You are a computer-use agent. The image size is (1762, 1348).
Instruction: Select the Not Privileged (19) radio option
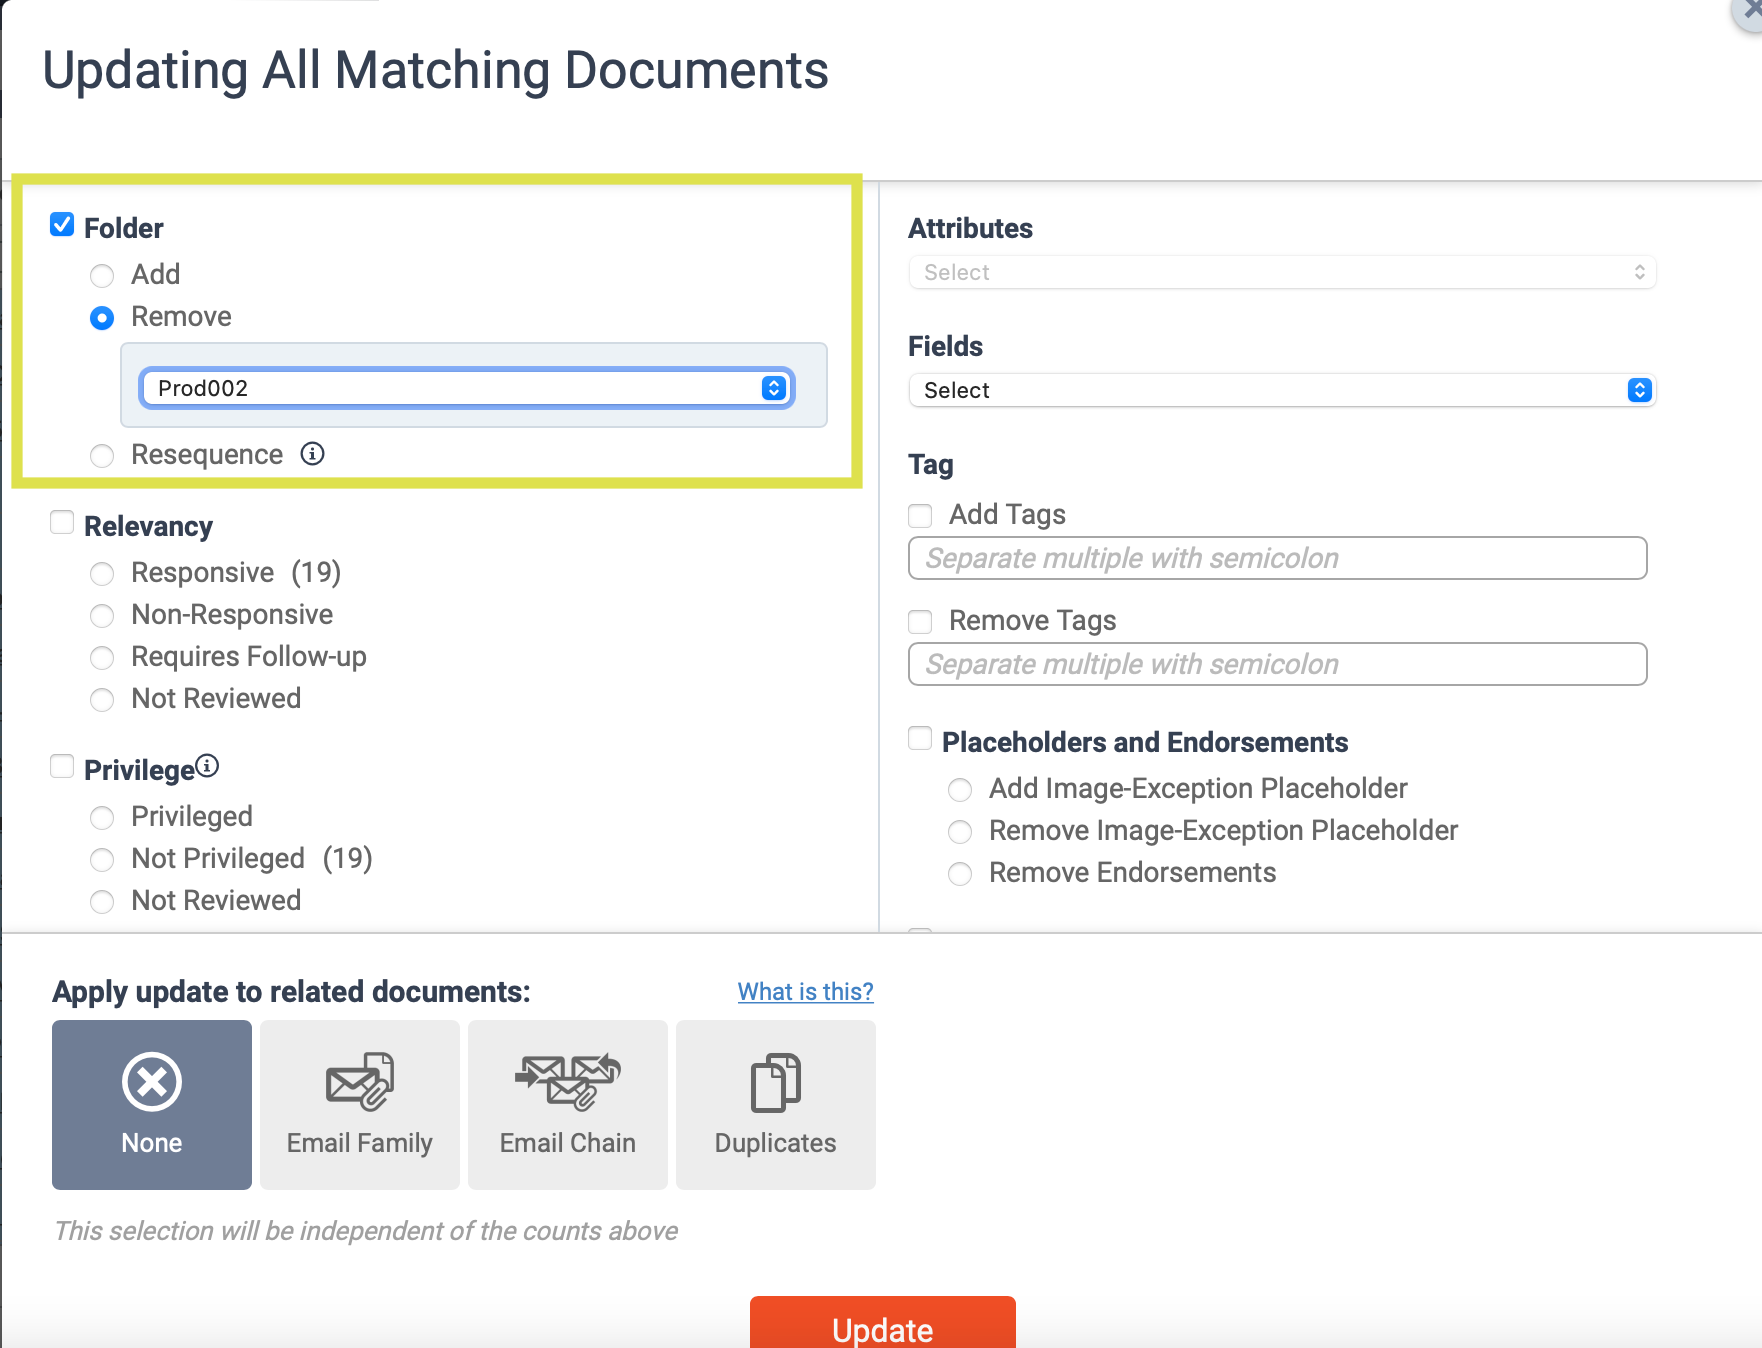(x=102, y=860)
